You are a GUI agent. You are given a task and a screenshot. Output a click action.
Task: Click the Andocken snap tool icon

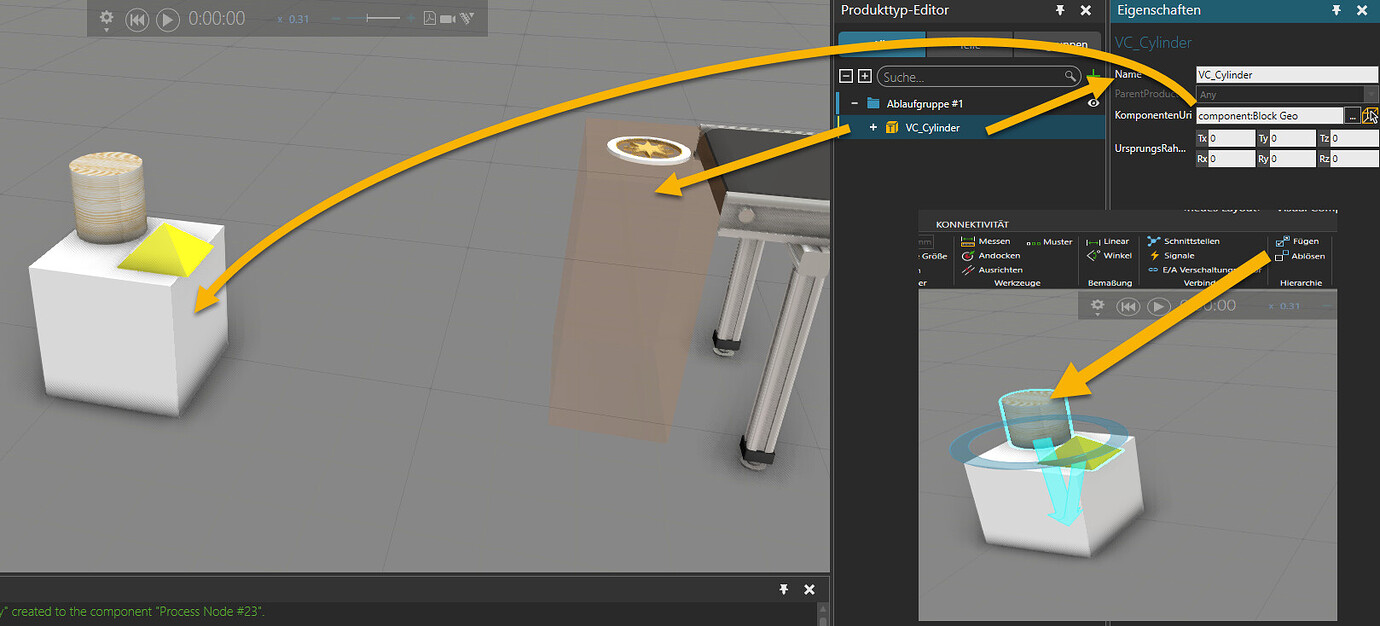click(x=968, y=255)
